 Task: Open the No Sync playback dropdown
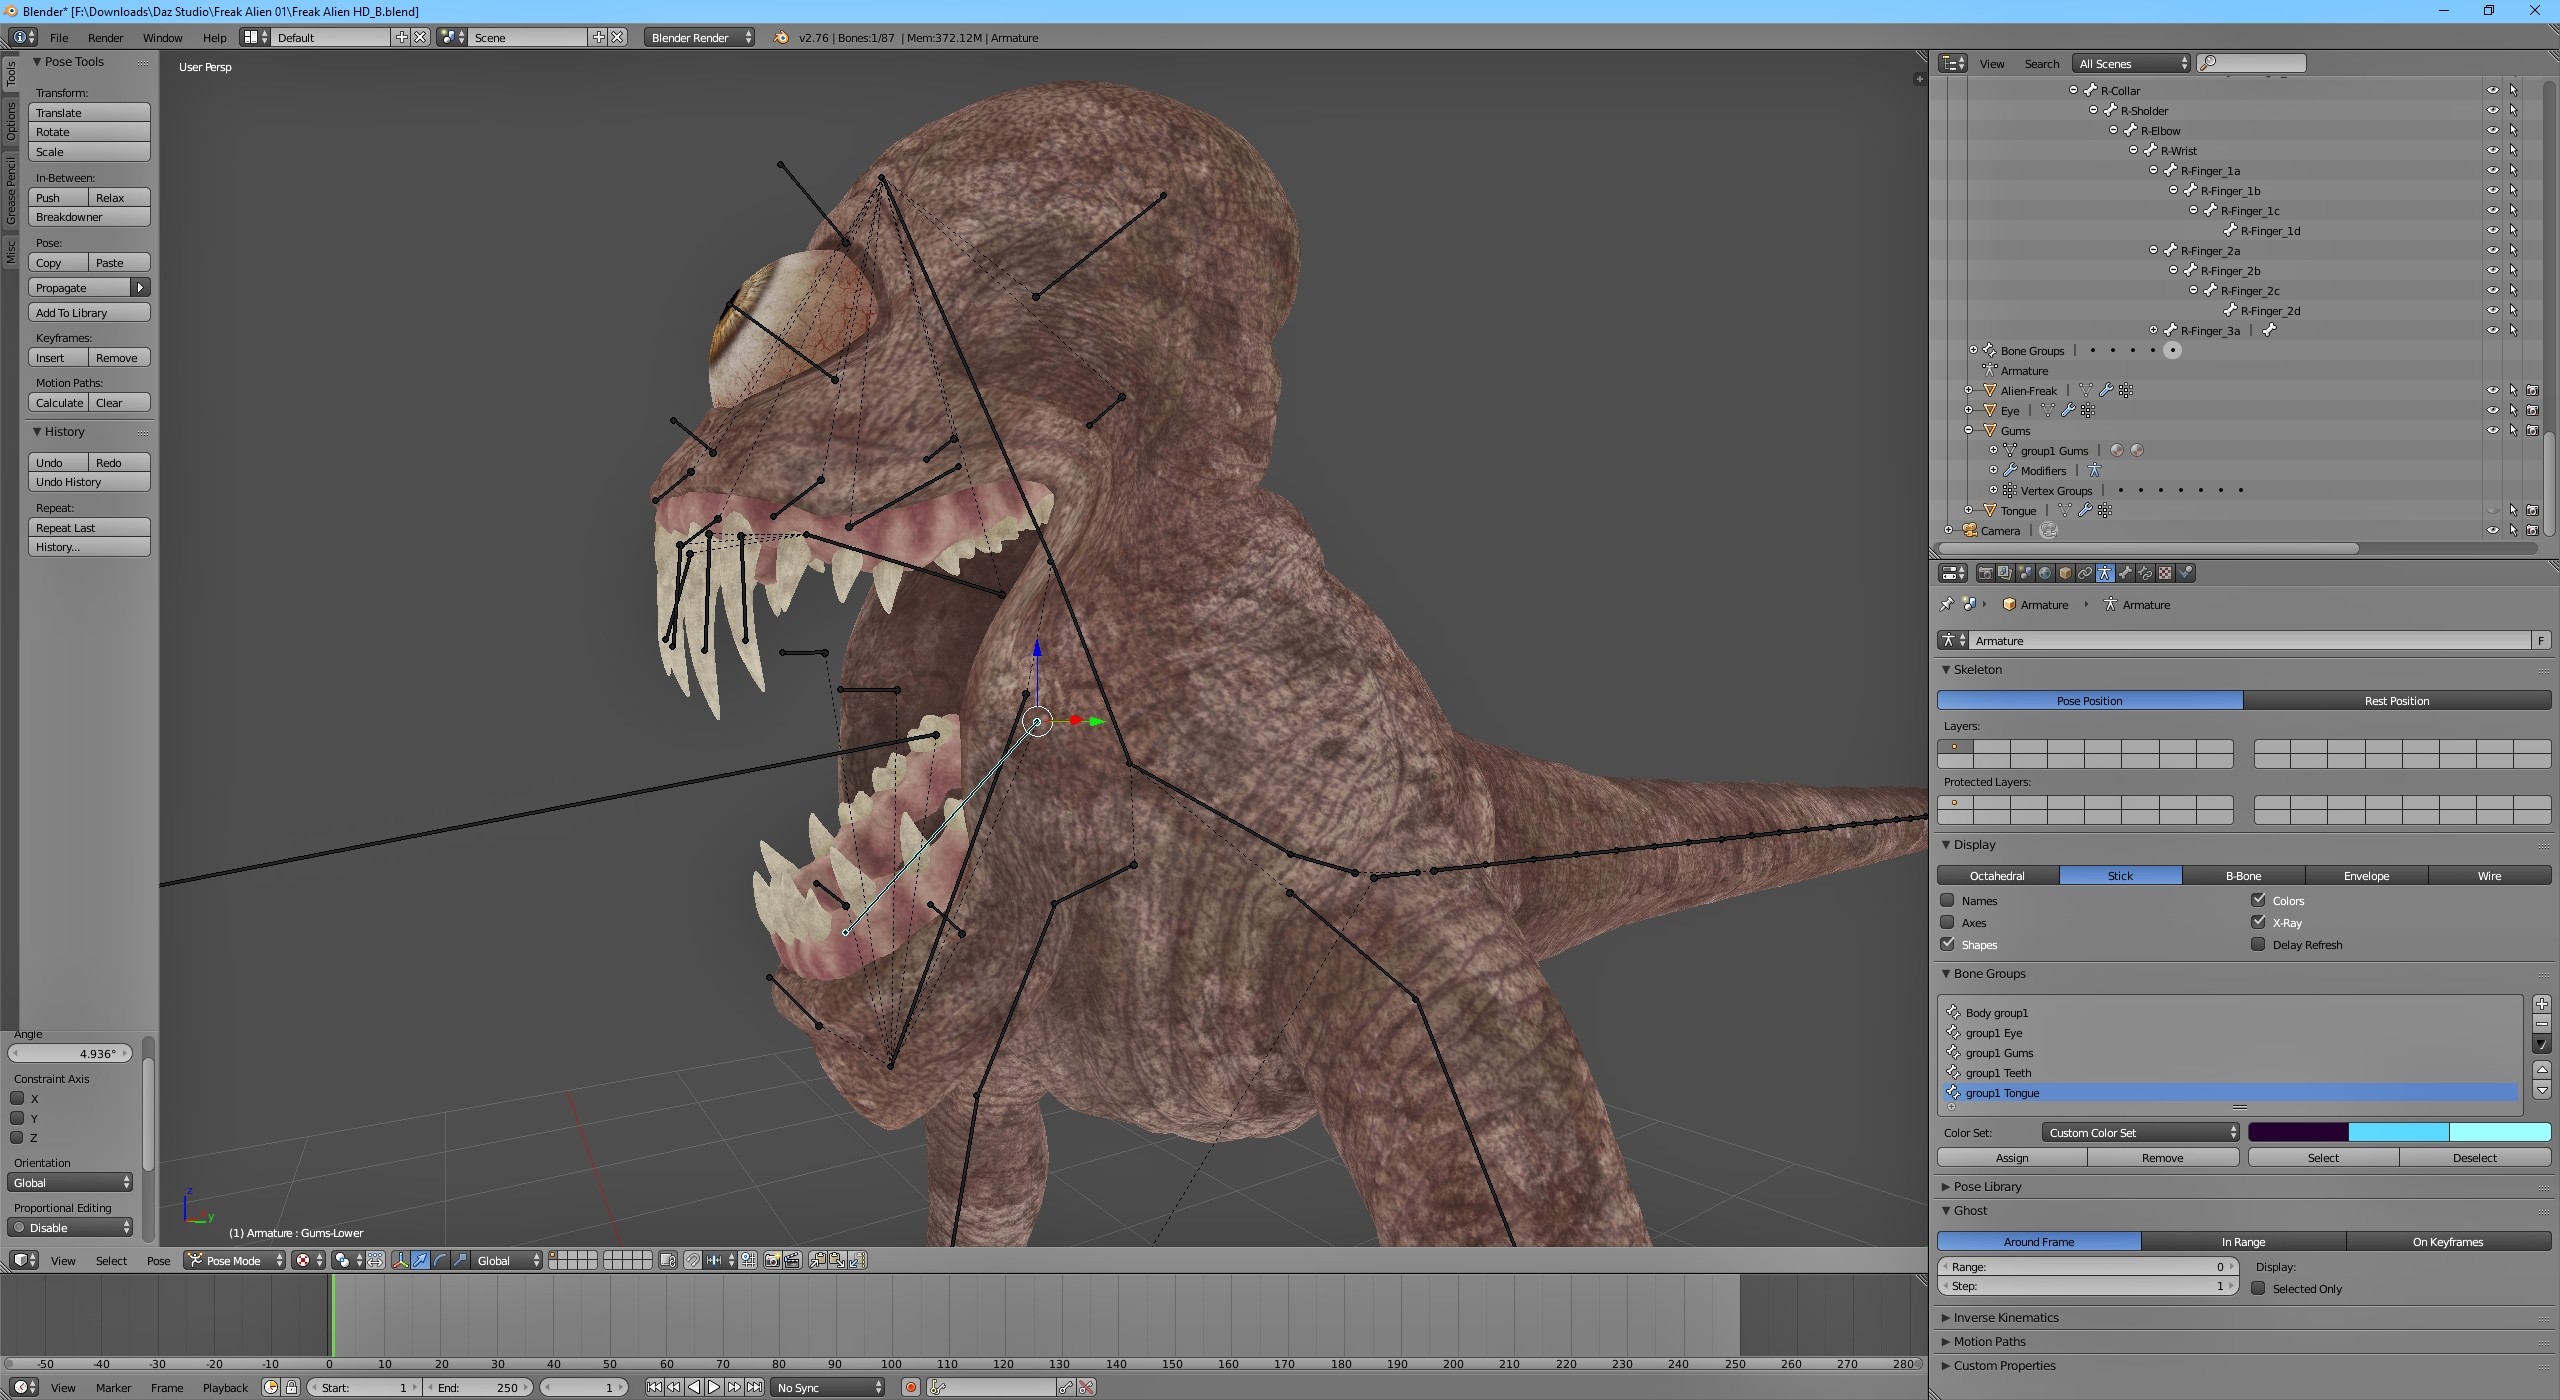828,1387
